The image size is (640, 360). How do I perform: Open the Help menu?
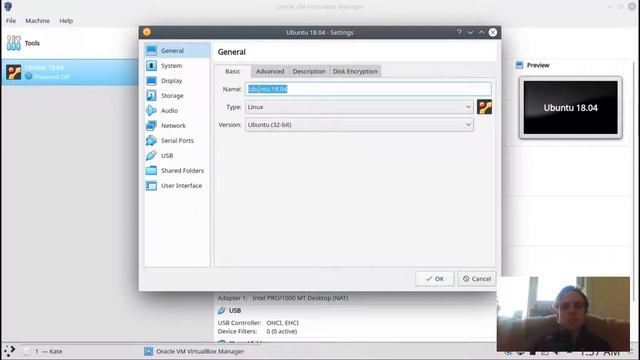coord(66,20)
